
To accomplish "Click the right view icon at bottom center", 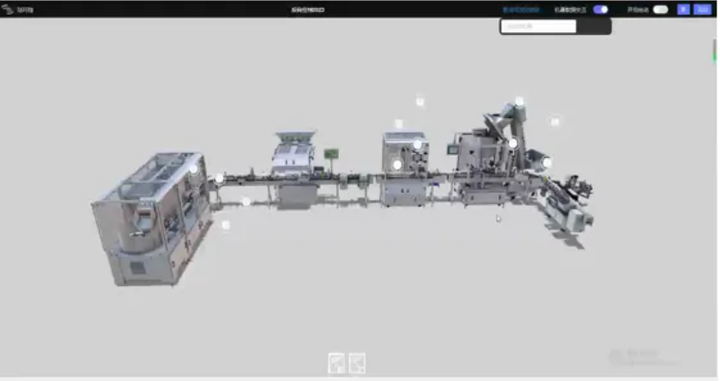I will click(x=357, y=363).
